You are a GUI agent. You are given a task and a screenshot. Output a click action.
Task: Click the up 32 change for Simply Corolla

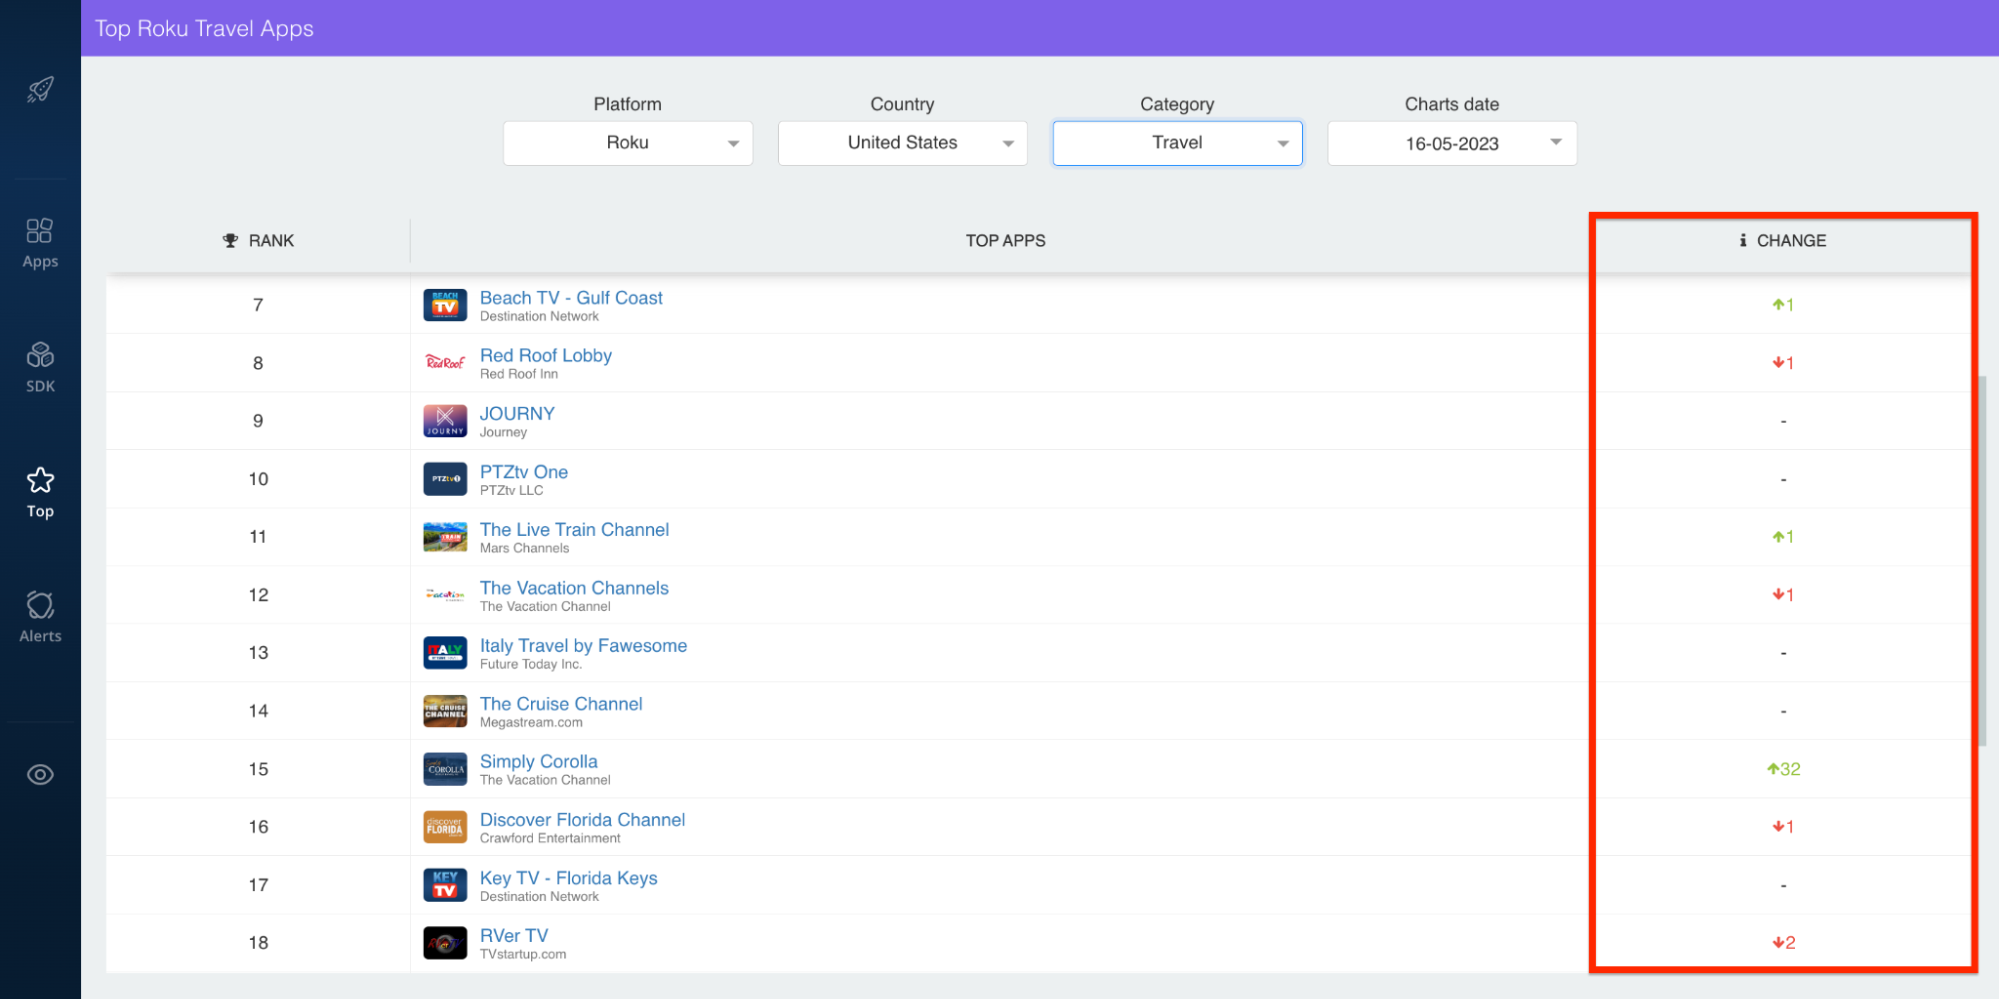pos(1784,769)
